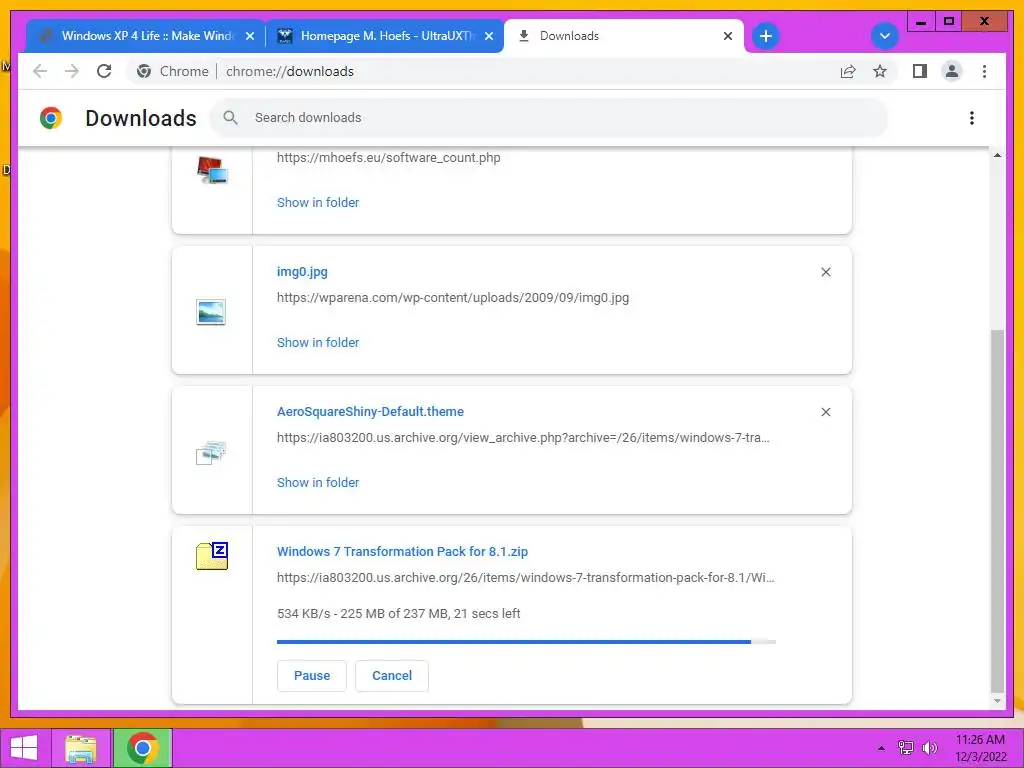Viewport: 1024px width, 768px height.
Task: Open Windows 7 Transformation Pack for 8.1.zip link
Action: tap(402, 551)
